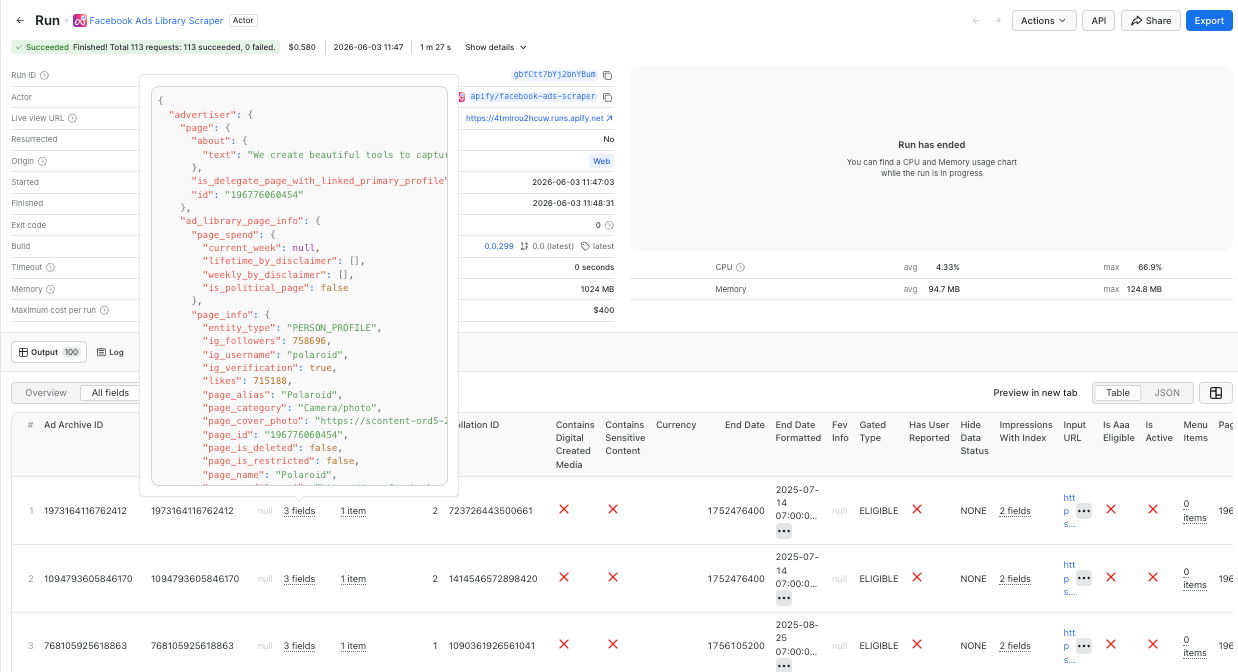This screenshot has height=672, width=1238.
Task: Open Timeout info icon
Action: [50, 267]
